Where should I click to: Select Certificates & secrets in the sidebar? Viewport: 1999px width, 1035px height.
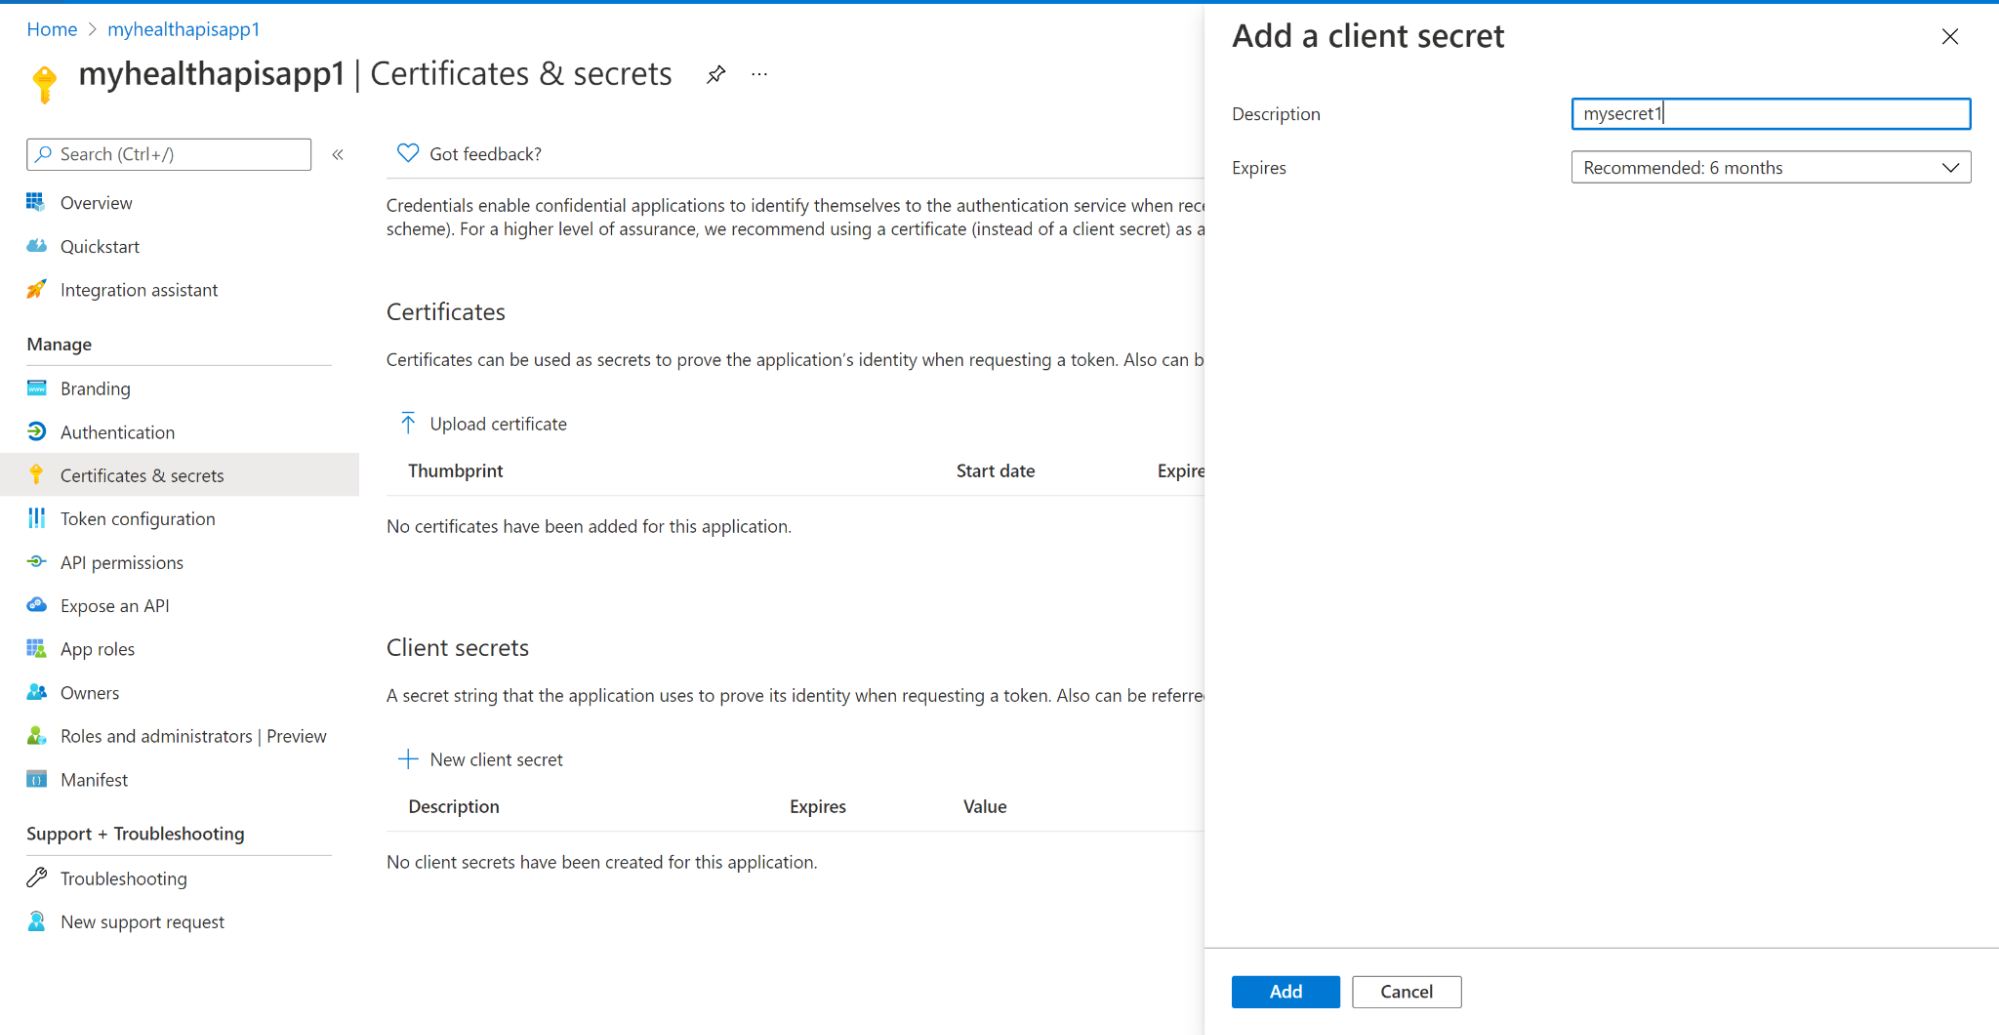click(x=142, y=475)
